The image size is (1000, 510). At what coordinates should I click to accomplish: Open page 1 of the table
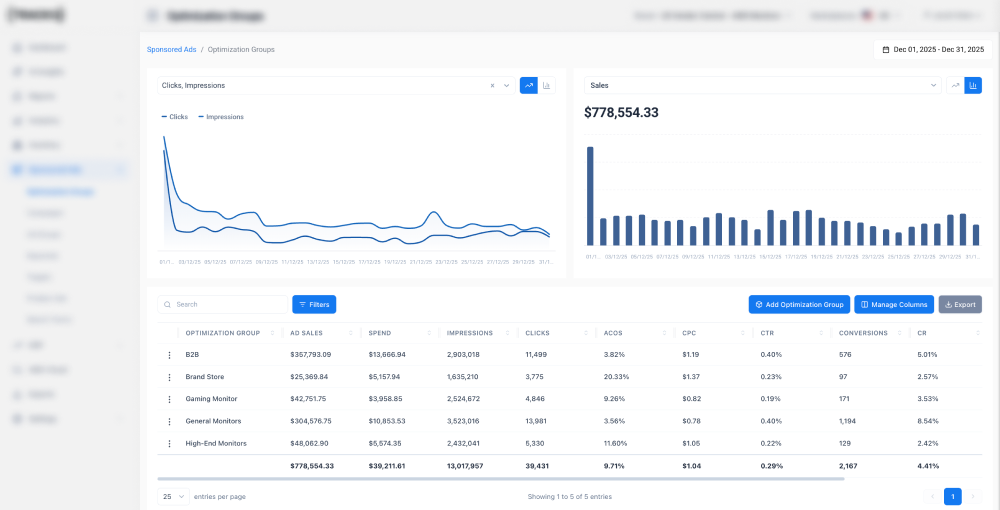(953, 497)
